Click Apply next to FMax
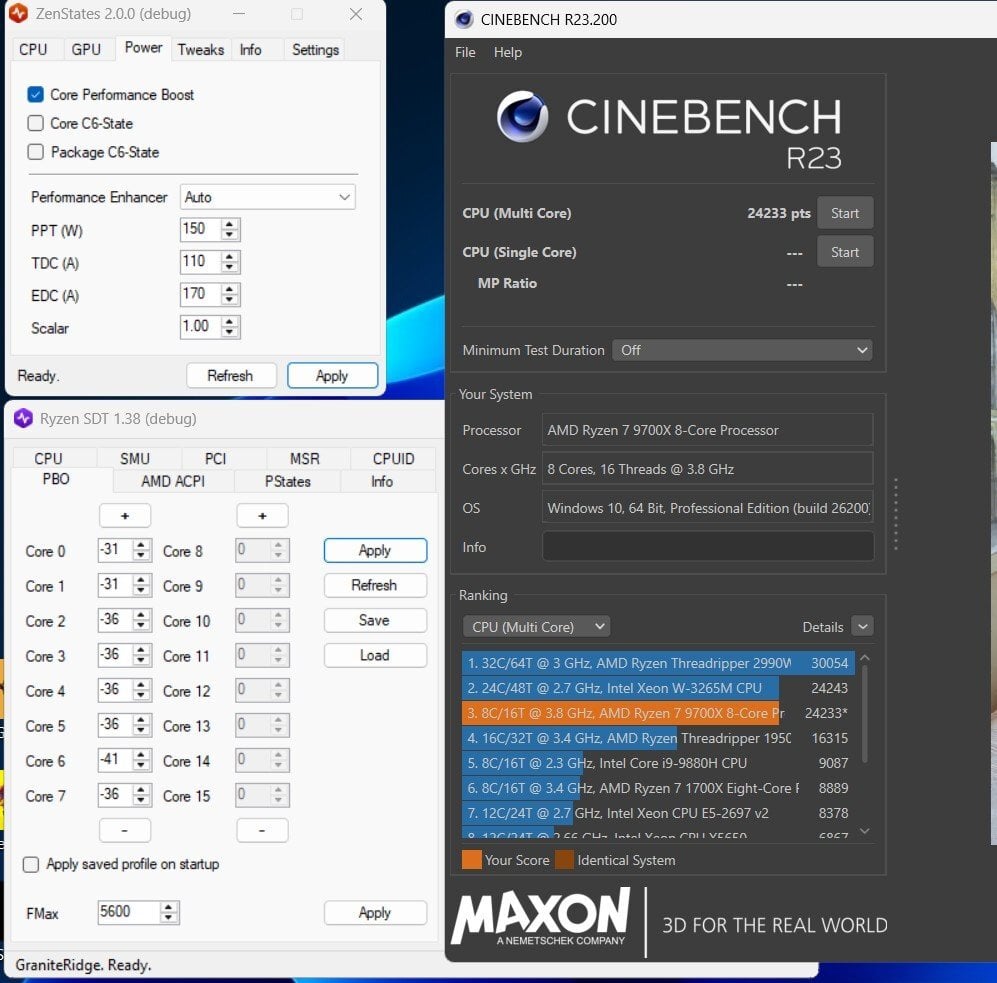 [x=375, y=913]
